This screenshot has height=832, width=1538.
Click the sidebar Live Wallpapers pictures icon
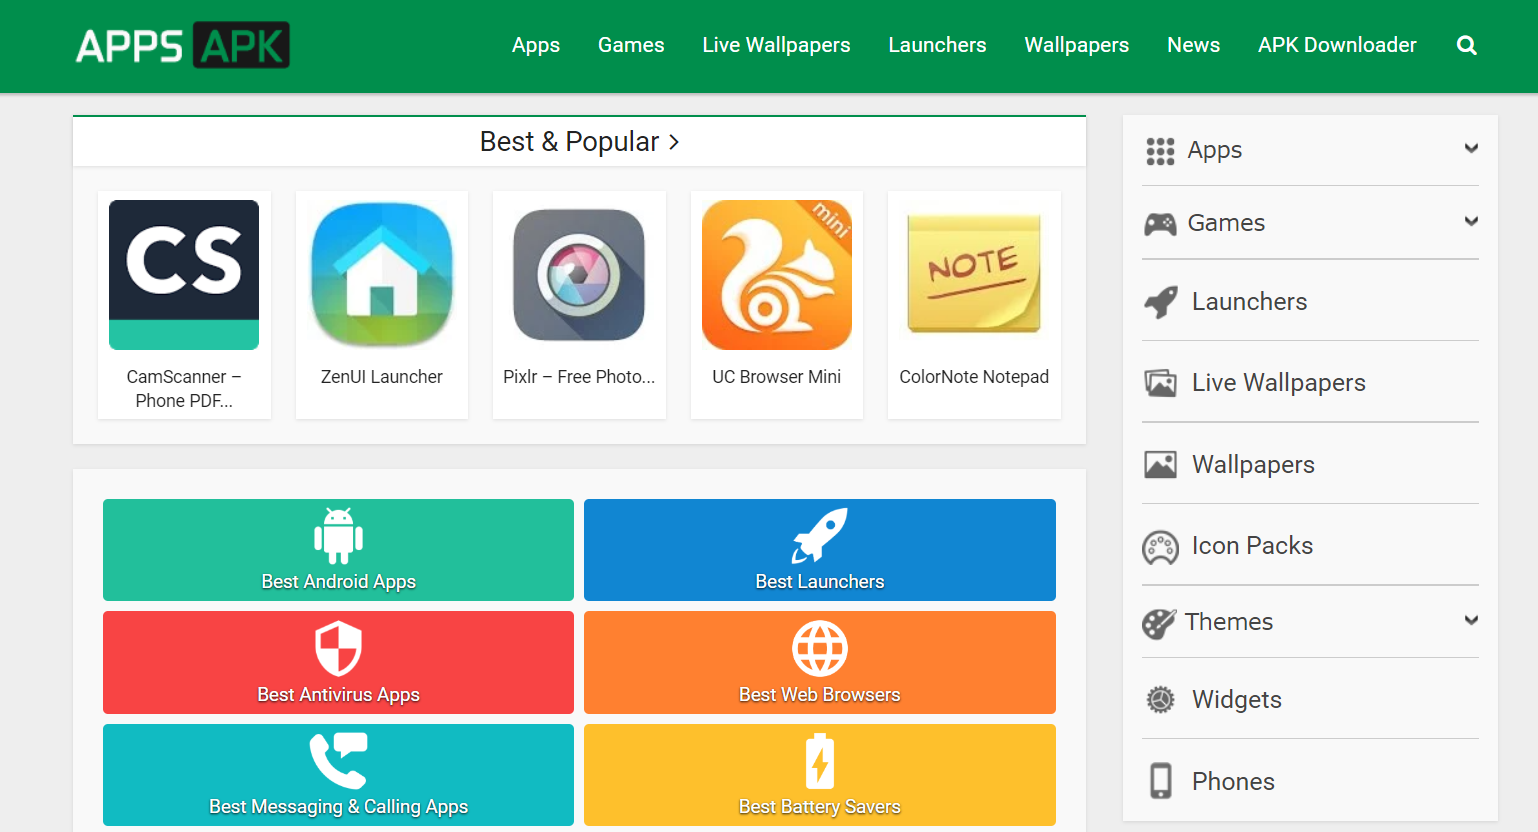pyautogui.click(x=1161, y=383)
